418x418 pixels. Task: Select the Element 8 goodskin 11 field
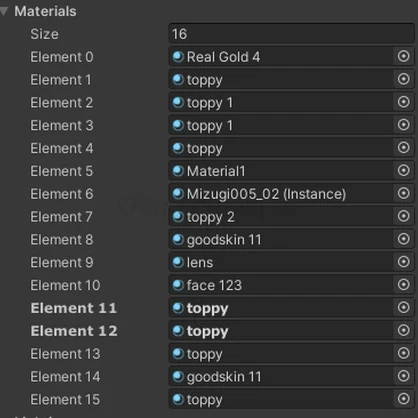click(281, 239)
